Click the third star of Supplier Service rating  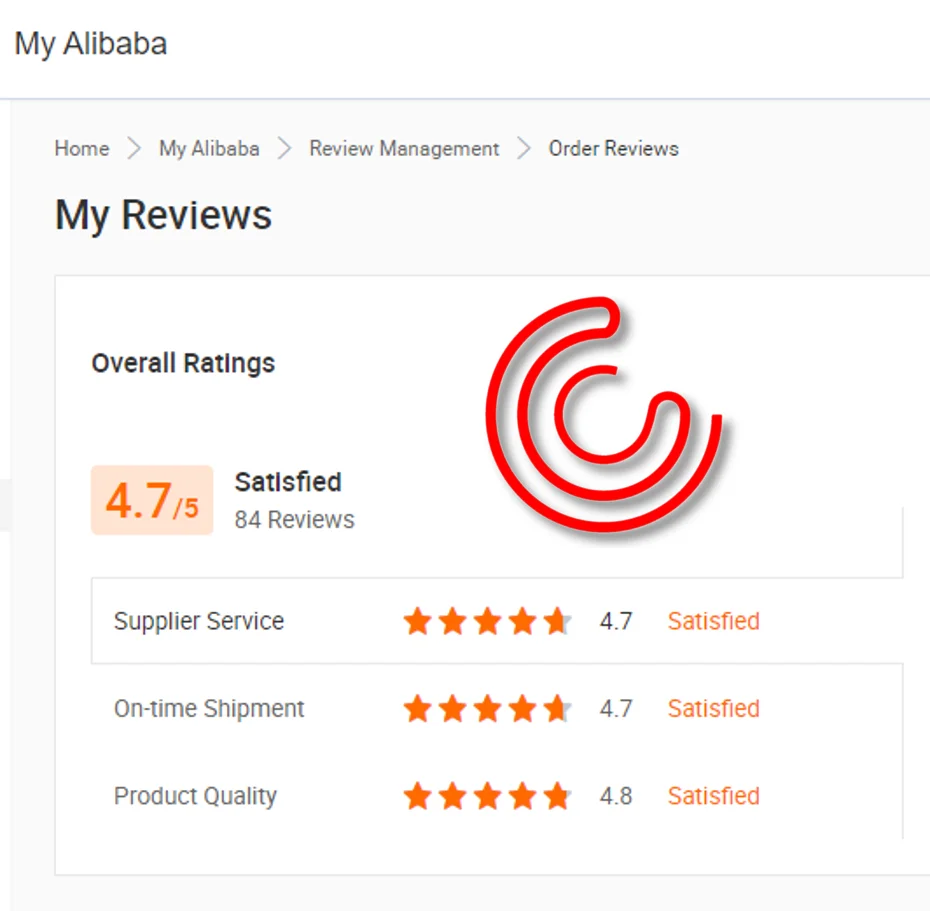487,621
